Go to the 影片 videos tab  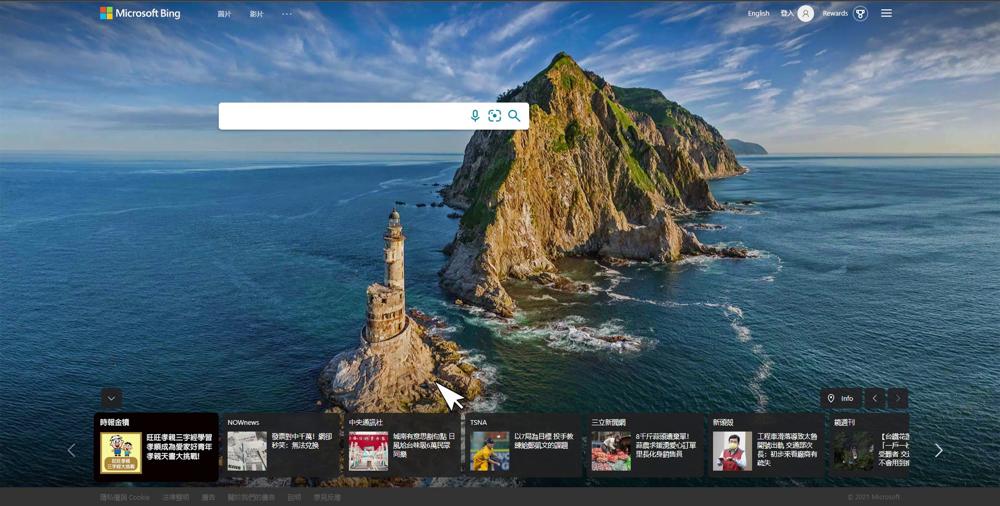pyautogui.click(x=256, y=14)
